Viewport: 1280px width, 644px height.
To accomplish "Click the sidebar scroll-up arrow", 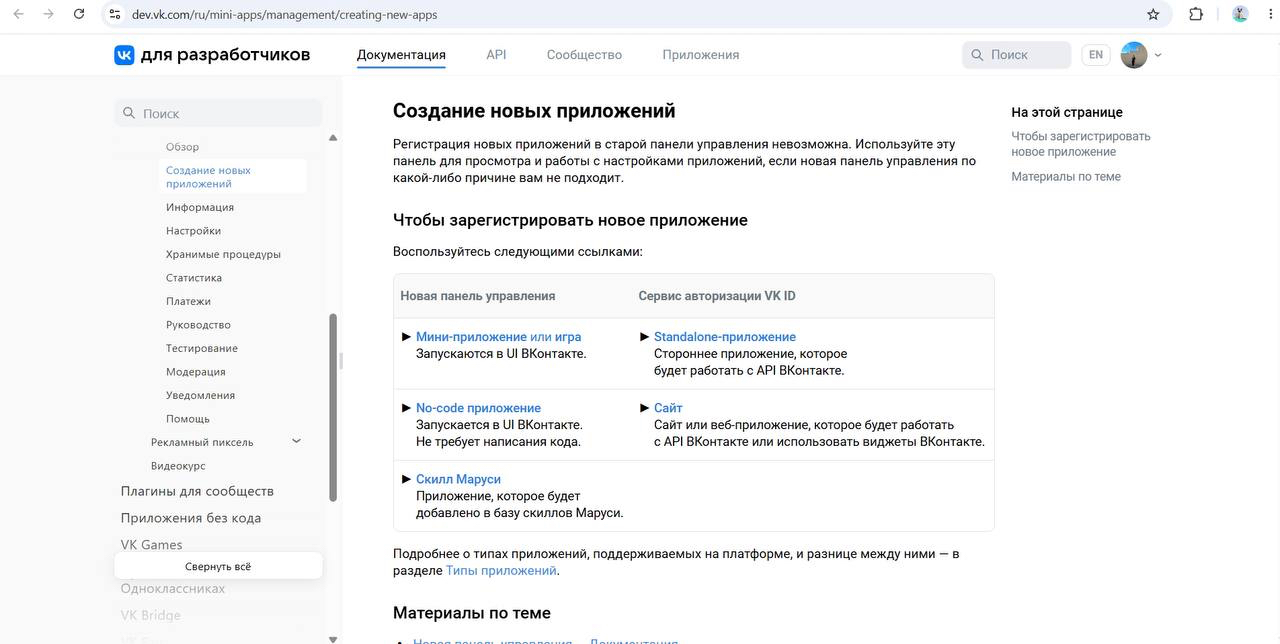I will (333, 138).
